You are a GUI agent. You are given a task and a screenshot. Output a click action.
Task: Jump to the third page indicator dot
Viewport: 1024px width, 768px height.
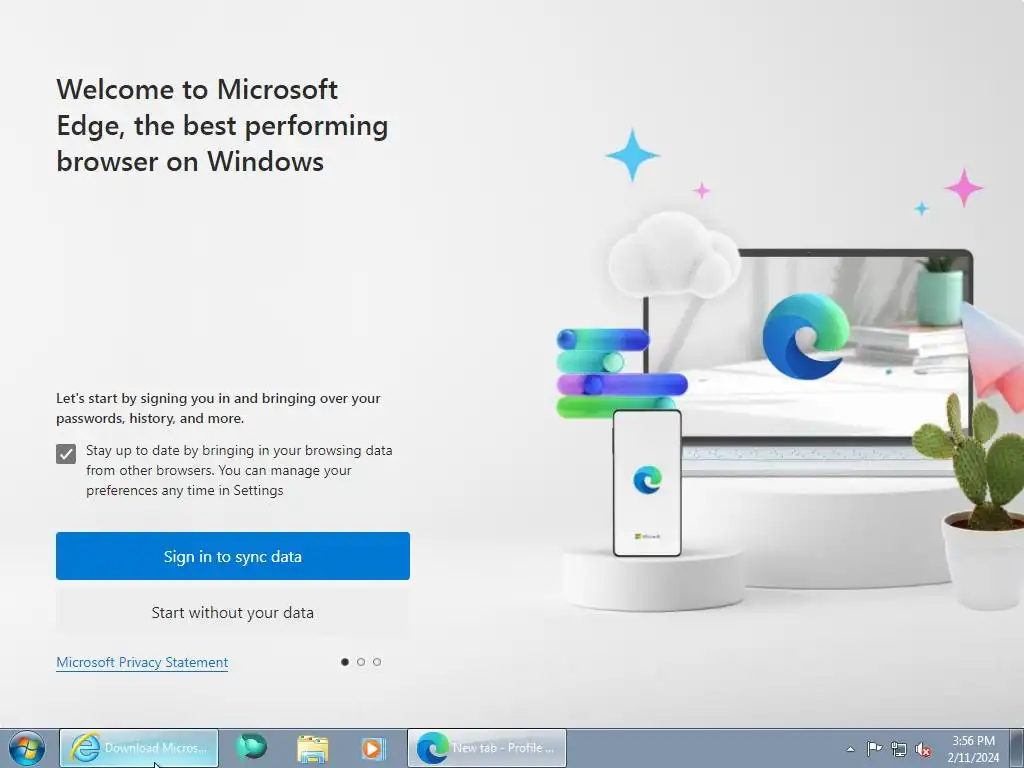[x=377, y=662]
